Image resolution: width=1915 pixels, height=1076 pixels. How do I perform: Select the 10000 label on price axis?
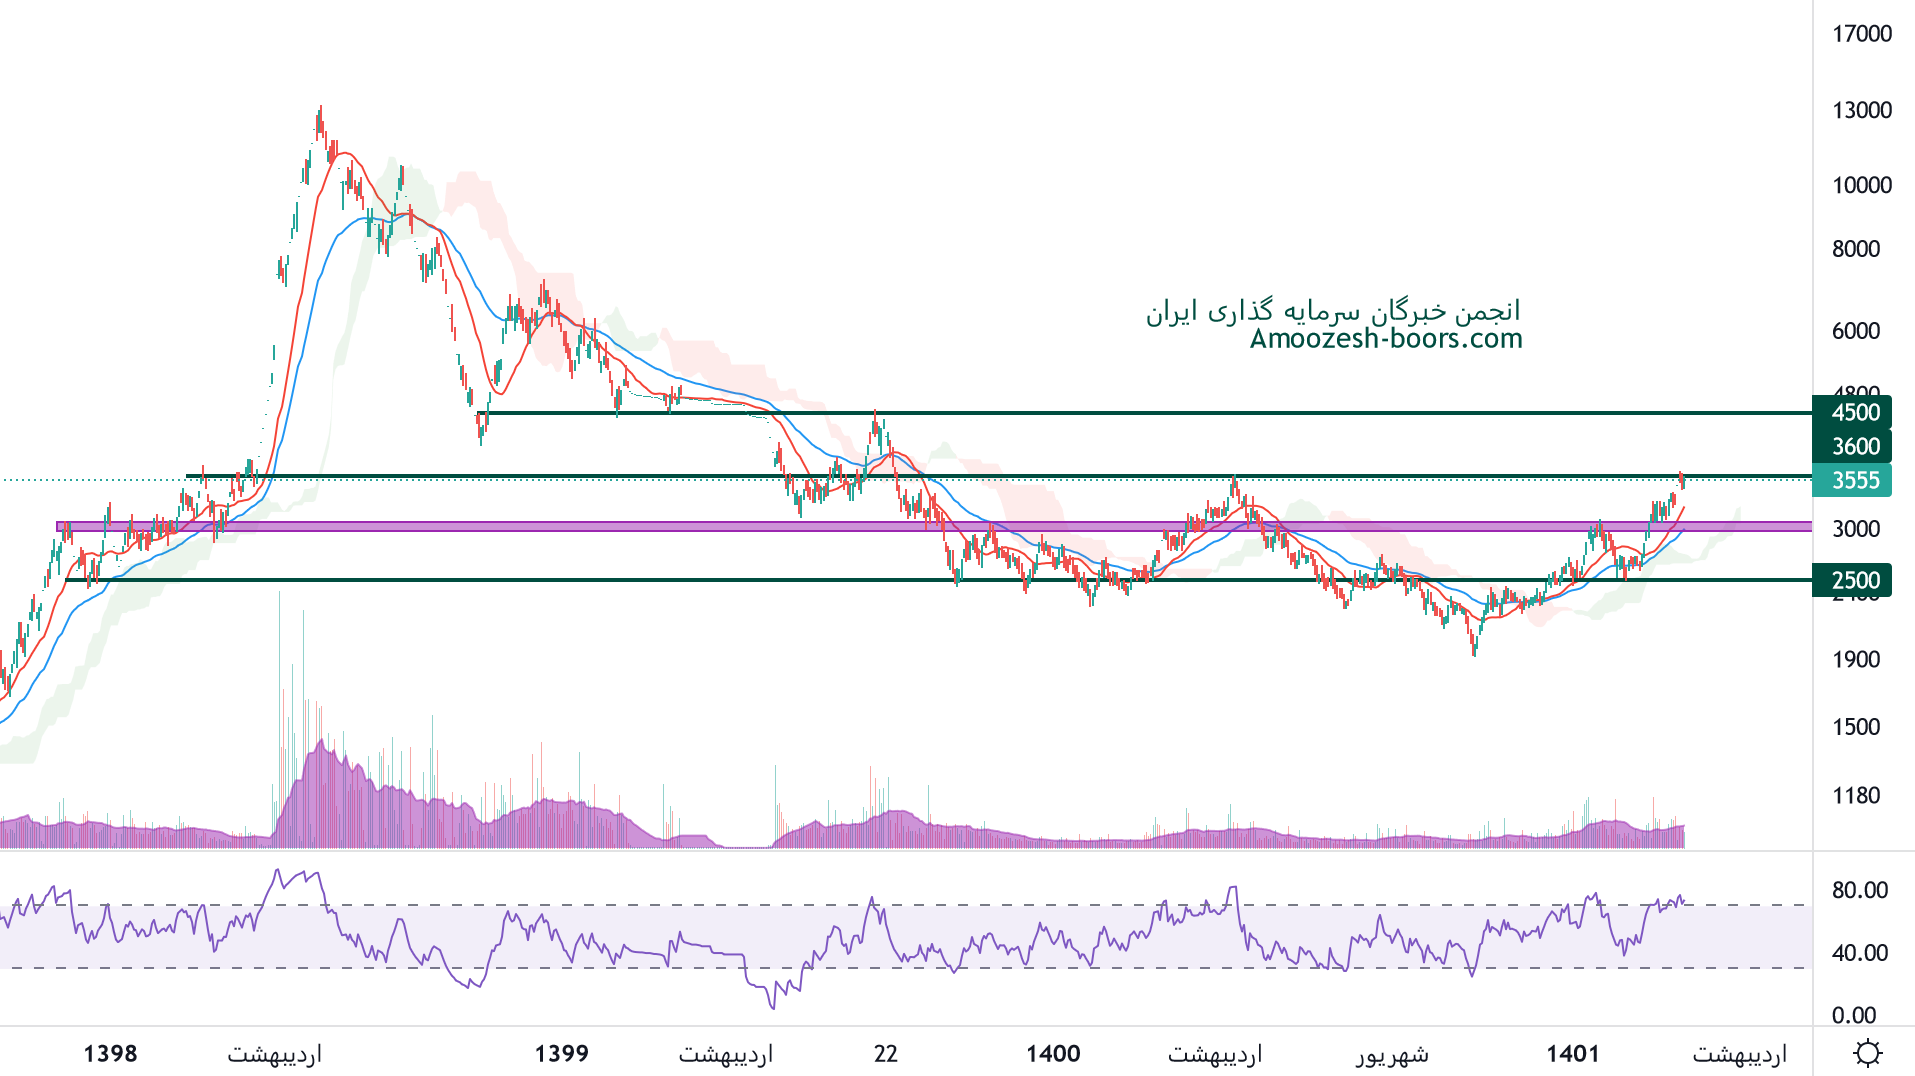coord(1861,185)
